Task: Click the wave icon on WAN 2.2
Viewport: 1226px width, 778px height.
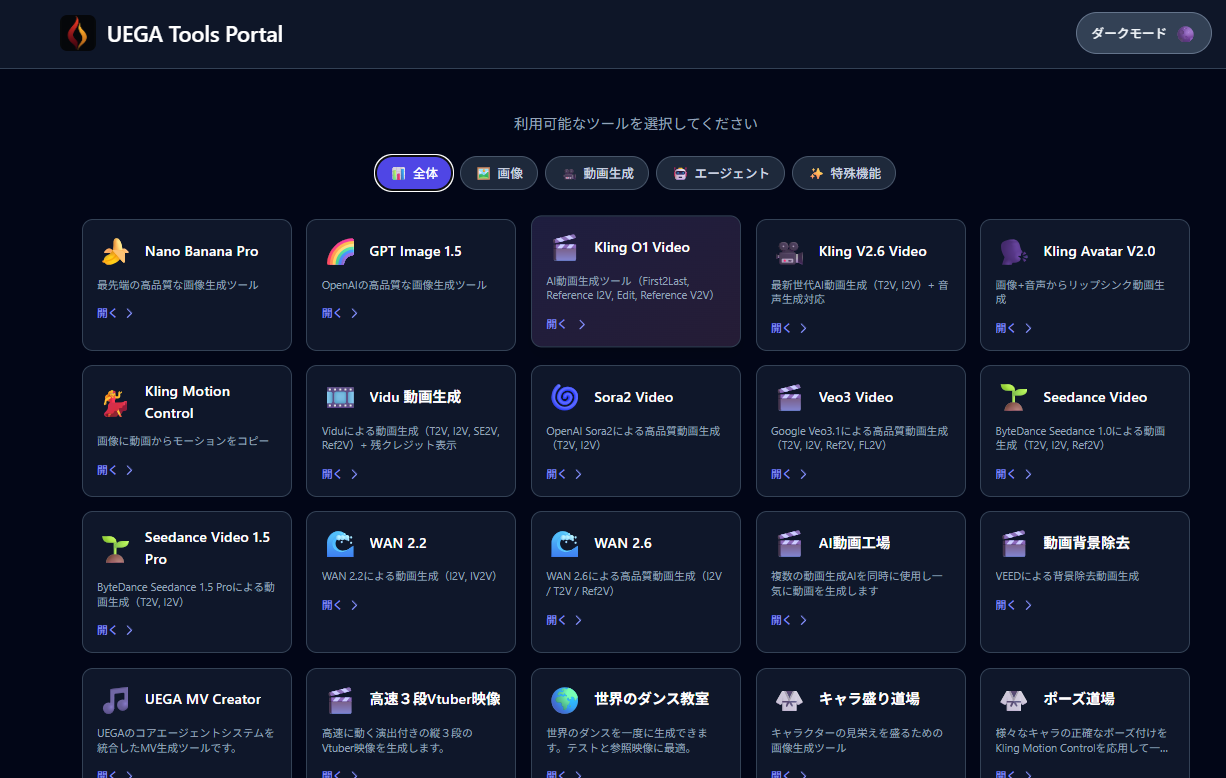Action: [x=340, y=544]
